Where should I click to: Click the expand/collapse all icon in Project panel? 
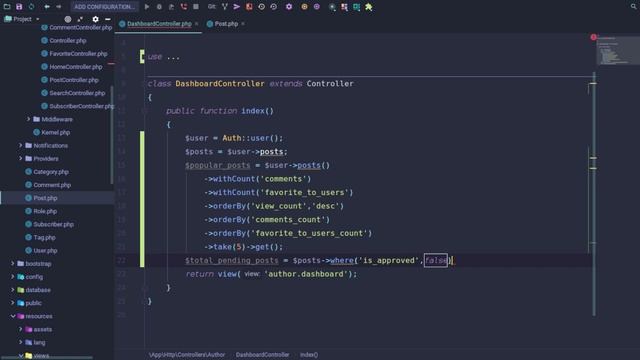pos(80,19)
